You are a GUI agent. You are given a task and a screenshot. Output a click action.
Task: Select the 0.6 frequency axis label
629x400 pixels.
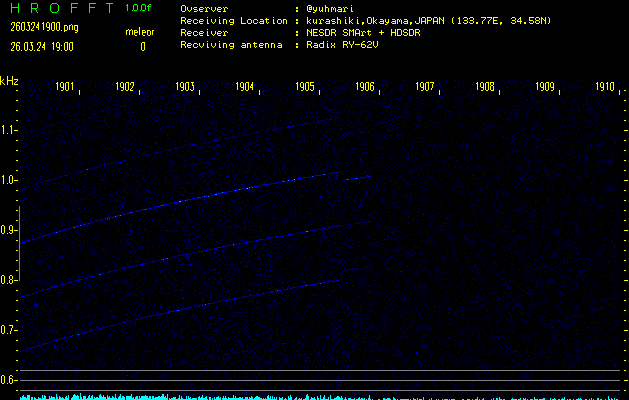click(9, 380)
